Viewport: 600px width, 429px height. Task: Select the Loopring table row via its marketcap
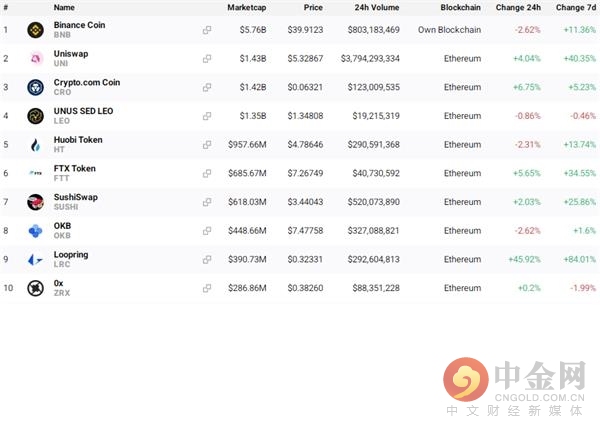(x=247, y=259)
